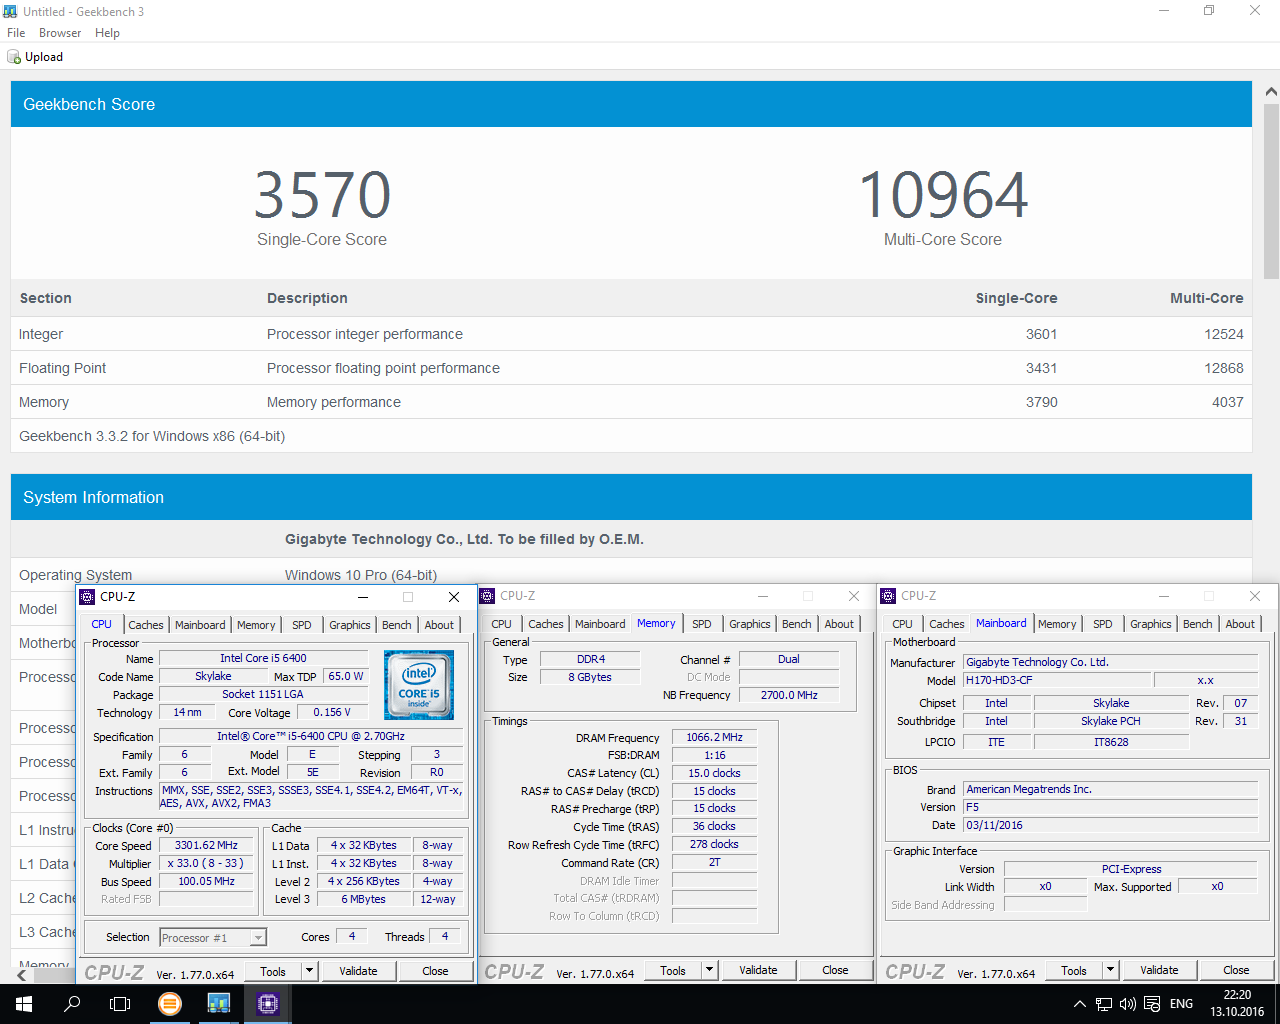Image resolution: width=1280 pixels, height=1024 pixels.
Task: Click the Integer row in results table
Action: pos(631,334)
